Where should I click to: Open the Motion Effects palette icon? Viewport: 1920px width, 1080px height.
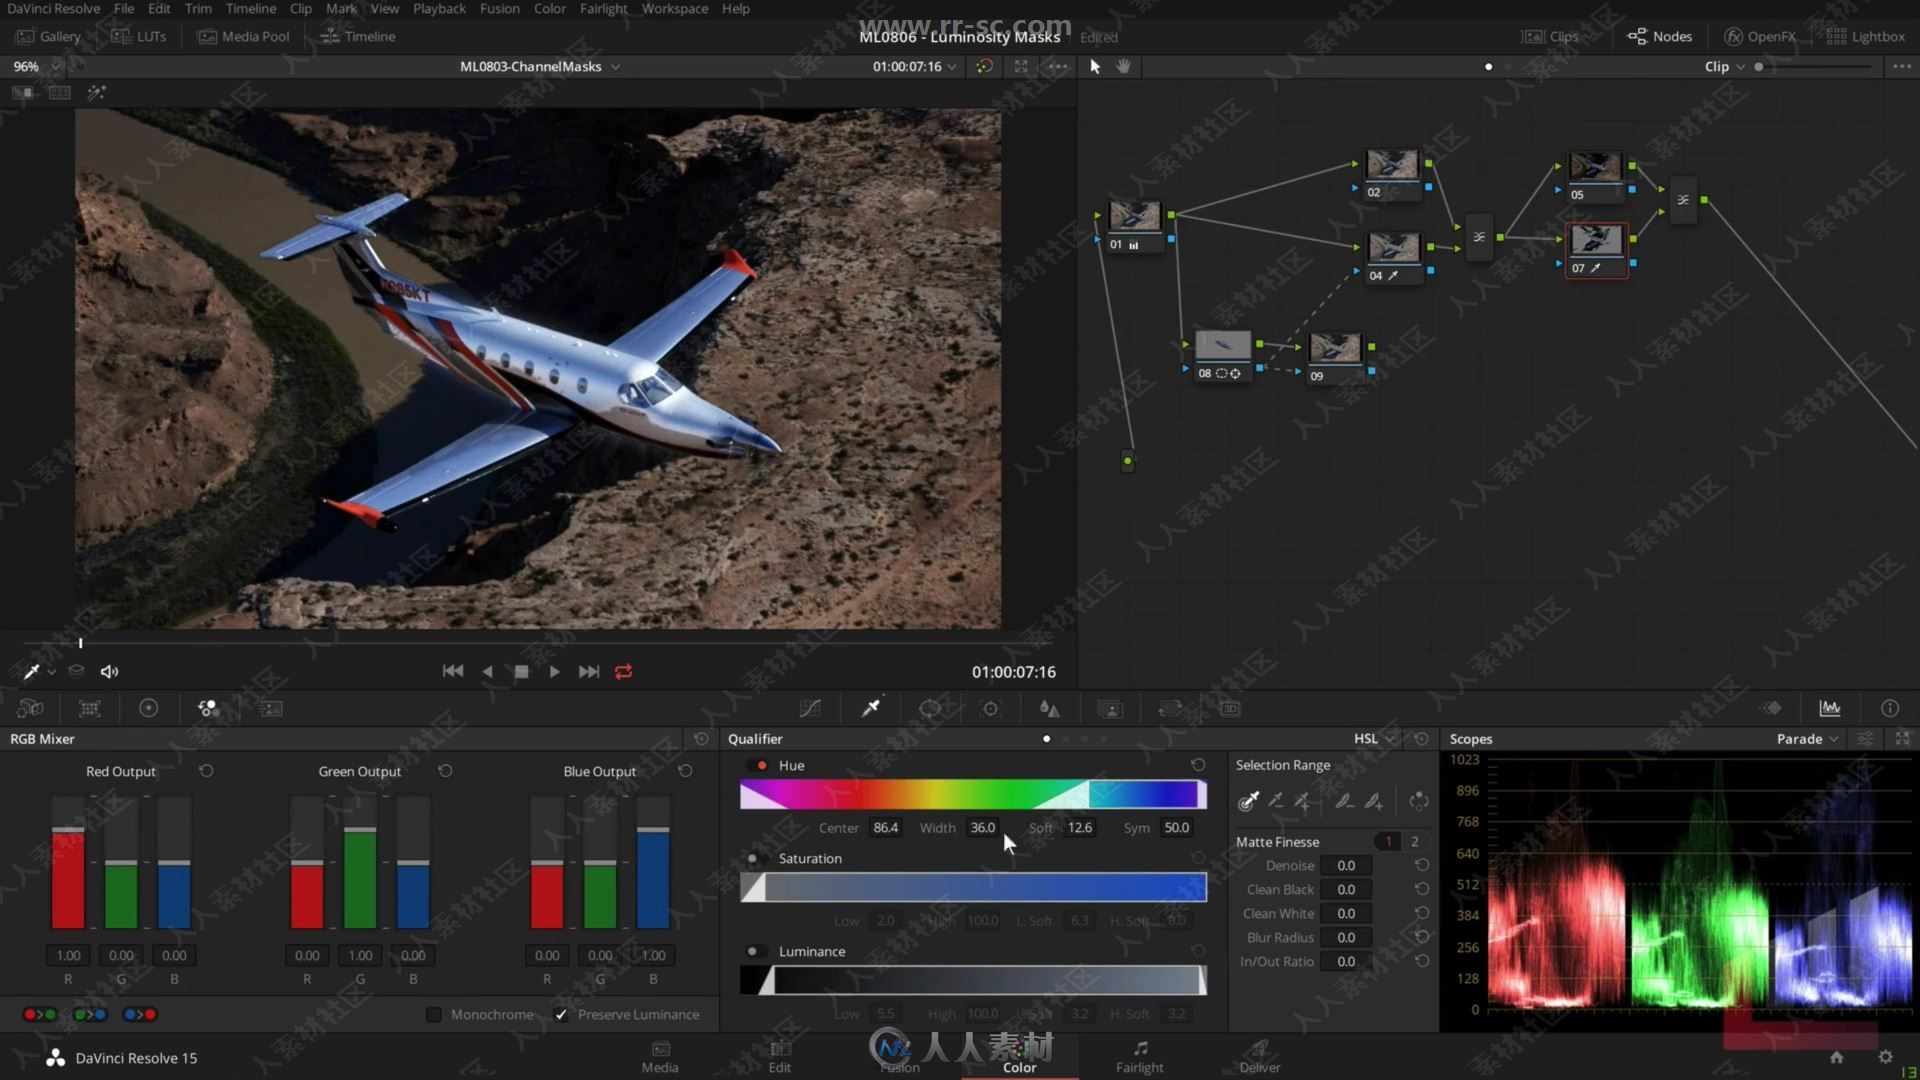click(x=271, y=708)
